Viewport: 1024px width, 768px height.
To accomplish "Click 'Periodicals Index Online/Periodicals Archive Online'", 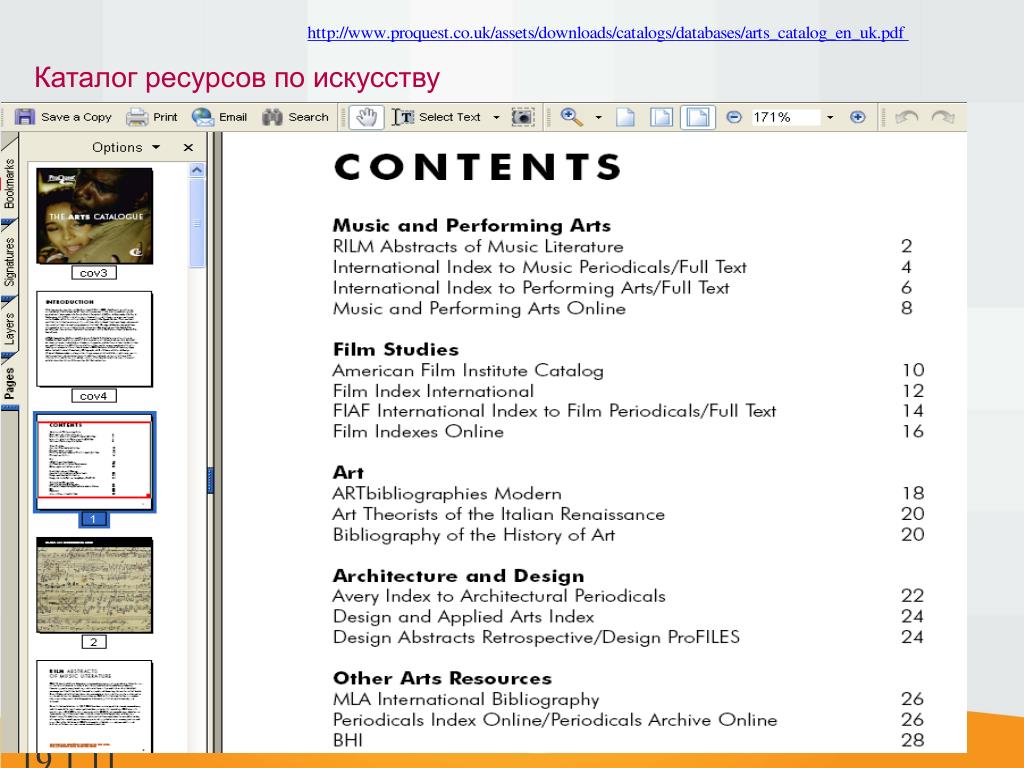I will click(555, 720).
